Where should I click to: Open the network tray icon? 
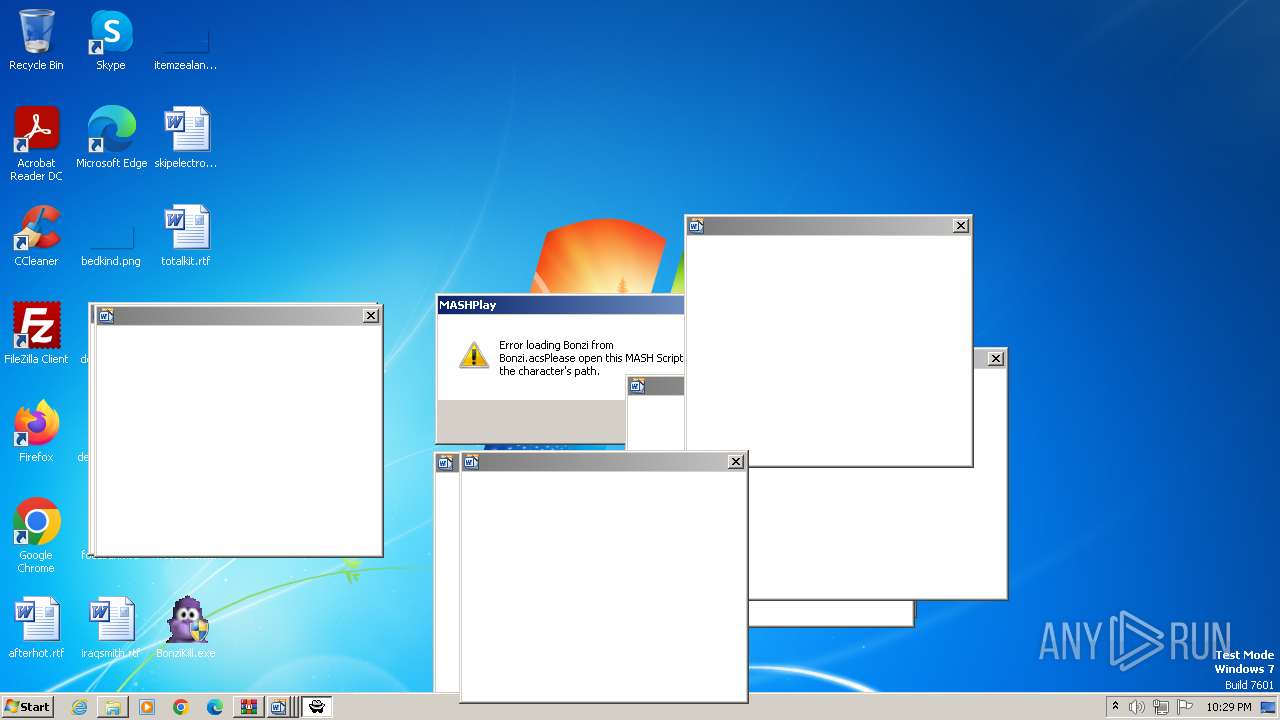[1160, 707]
